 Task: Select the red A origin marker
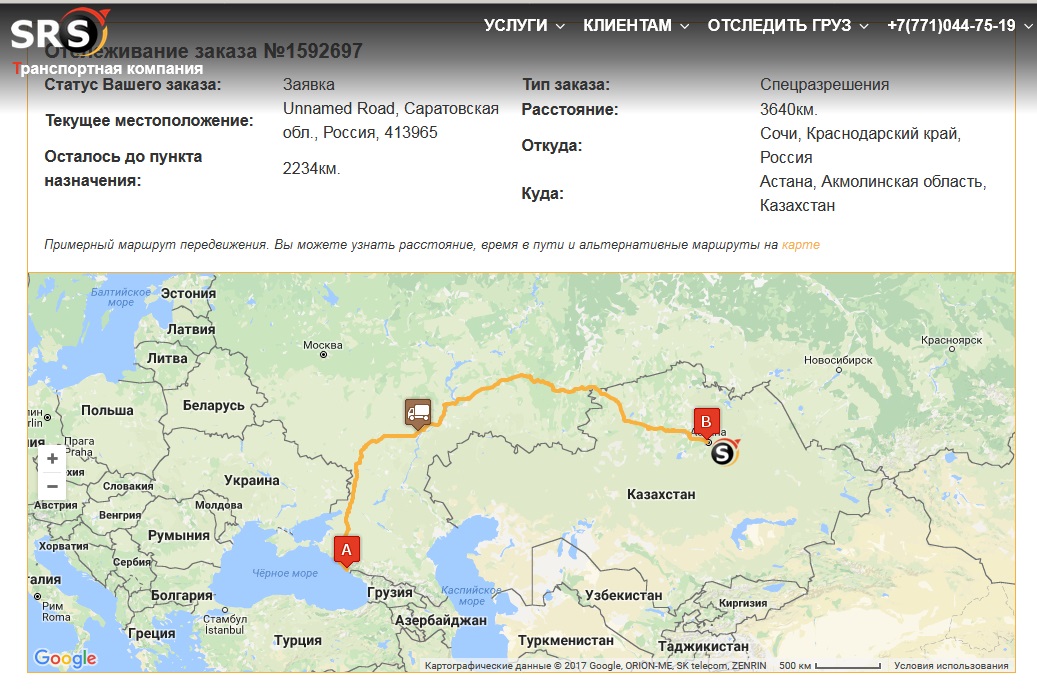(347, 551)
